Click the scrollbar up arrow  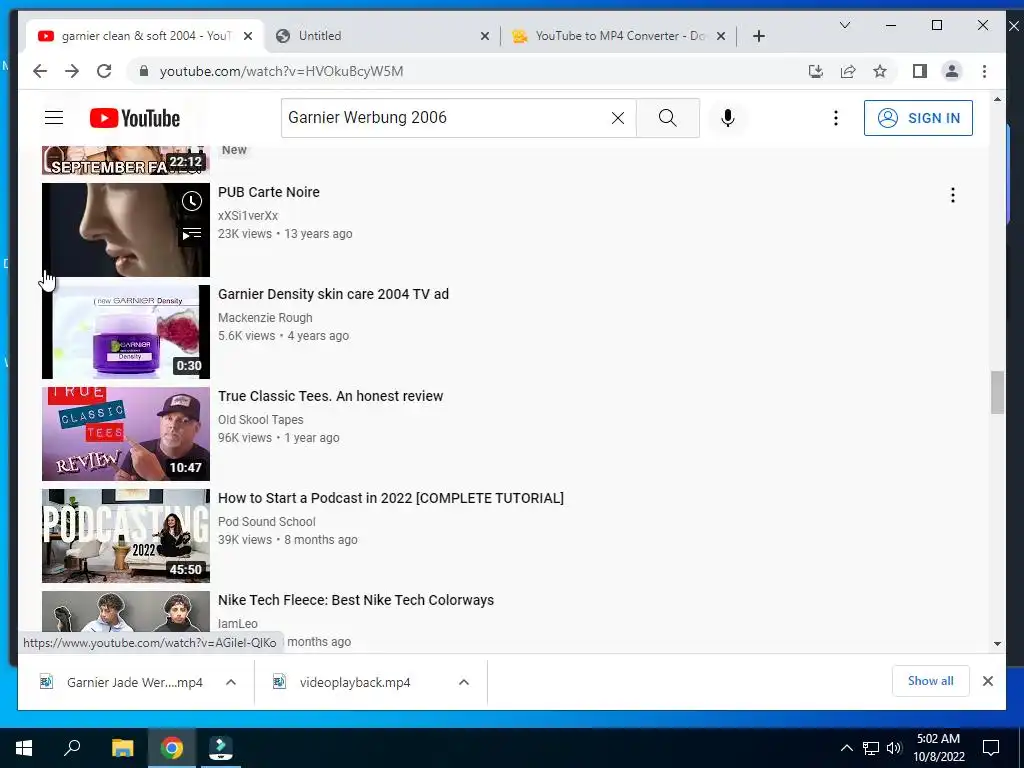click(x=997, y=99)
